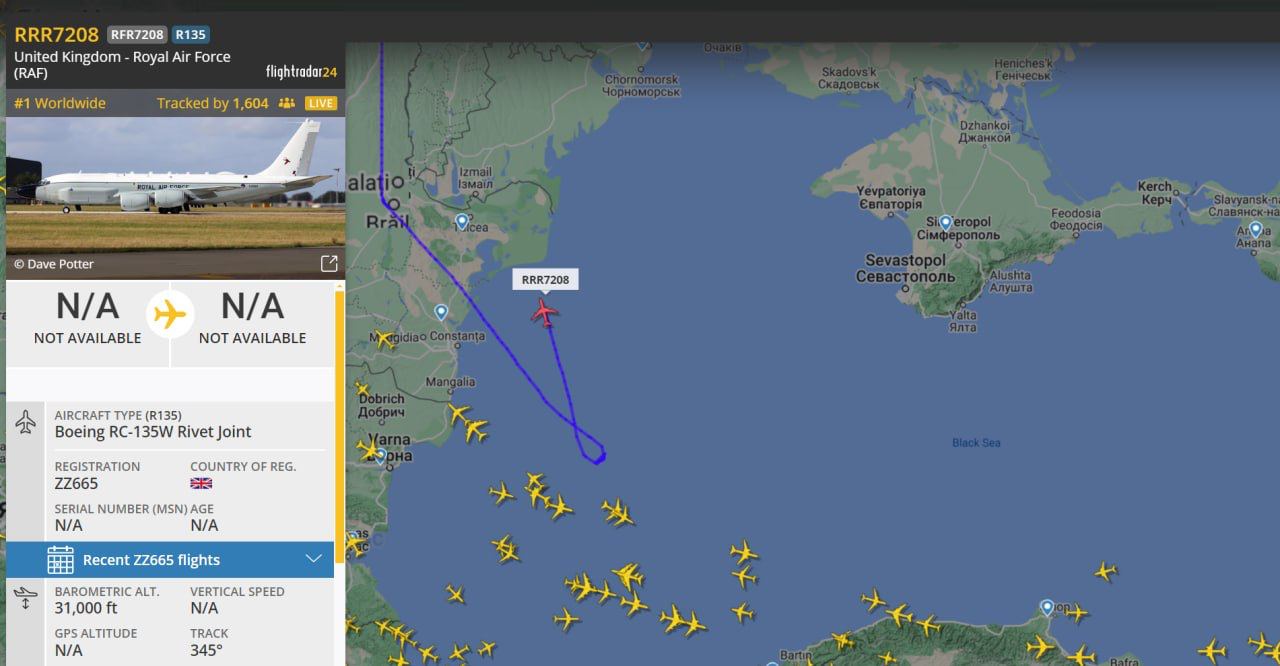Click the airport pin near Anapa

1256,229
